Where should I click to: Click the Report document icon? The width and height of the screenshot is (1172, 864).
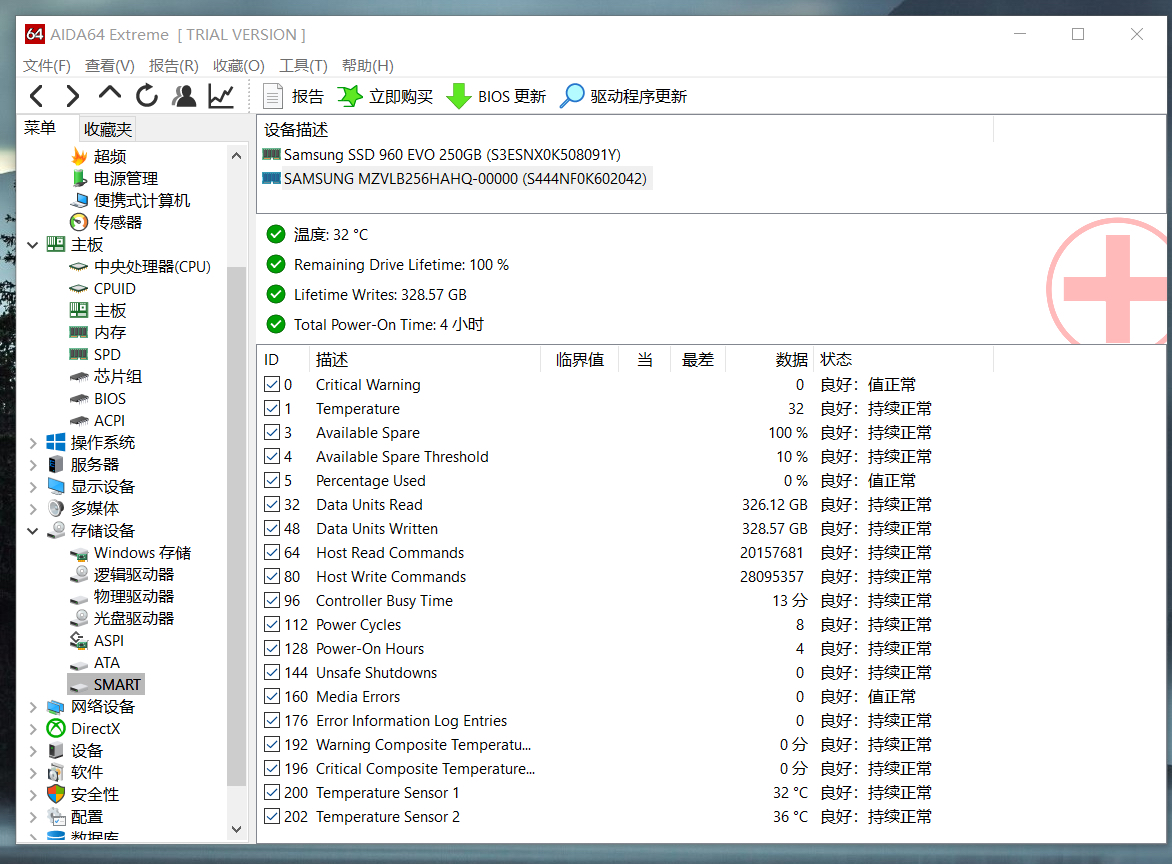tap(273, 96)
